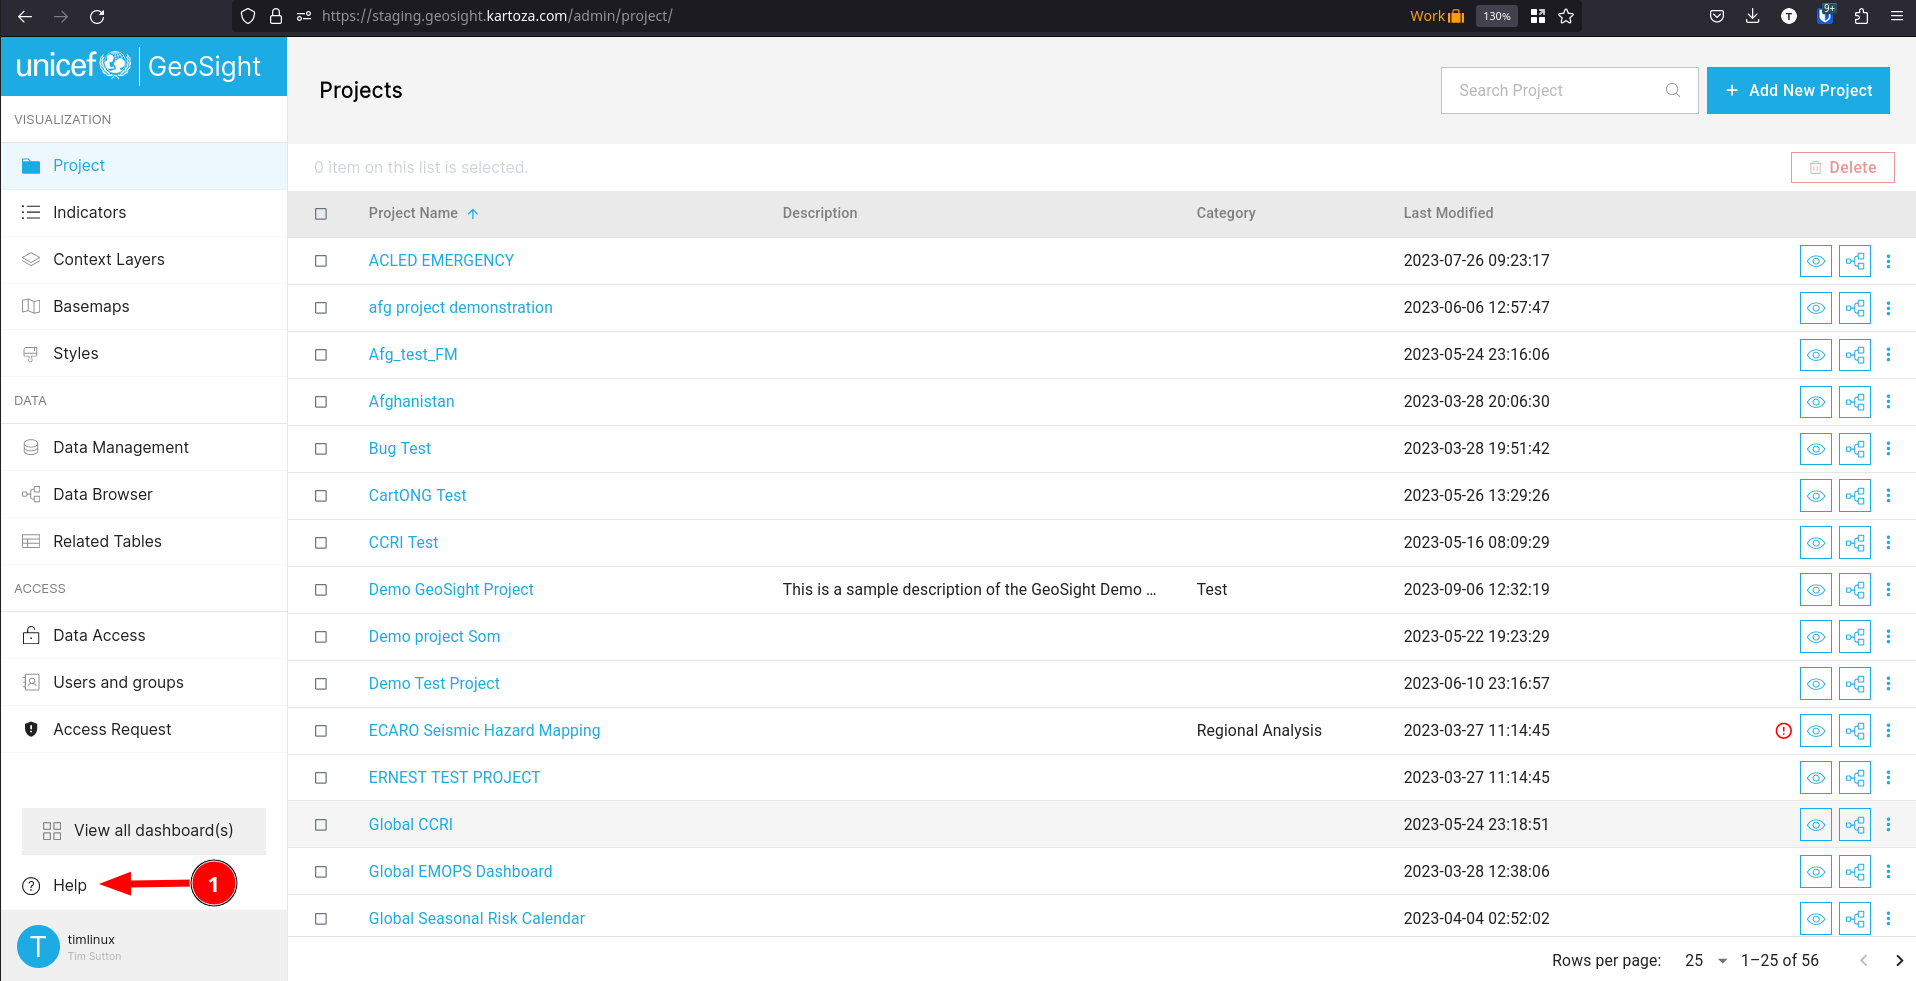Click share icon for Demo Test Project
The width and height of the screenshot is (1916, 981).
click(x=1855, y=684)
